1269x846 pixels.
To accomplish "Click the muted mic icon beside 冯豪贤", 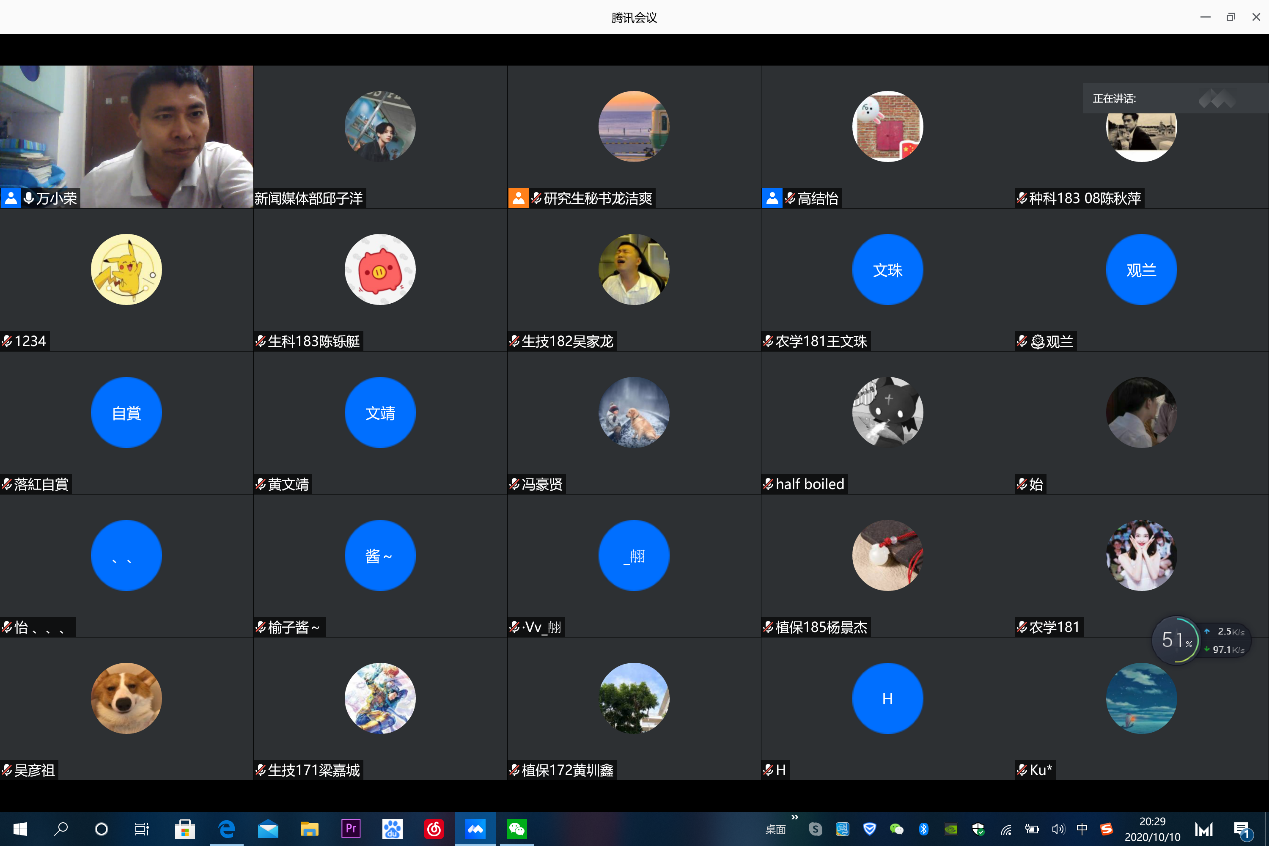I will click(514, 485).
